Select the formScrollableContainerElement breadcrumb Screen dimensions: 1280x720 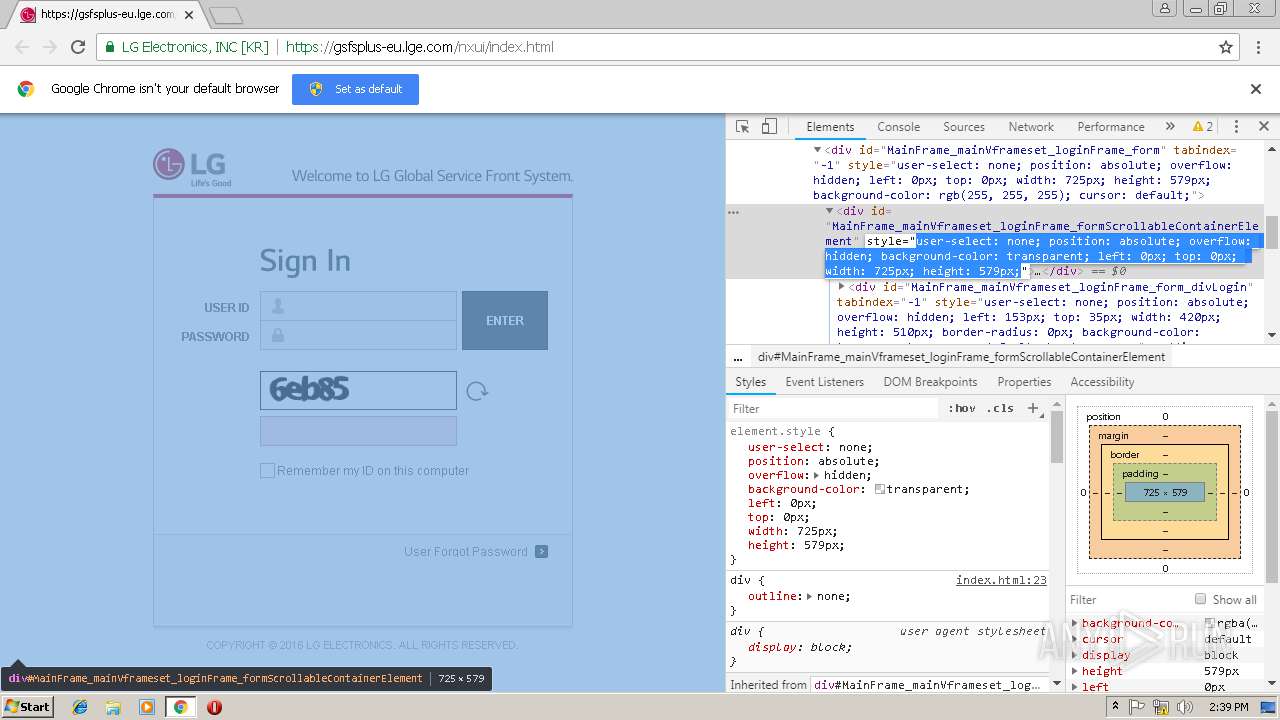point(961,357)
